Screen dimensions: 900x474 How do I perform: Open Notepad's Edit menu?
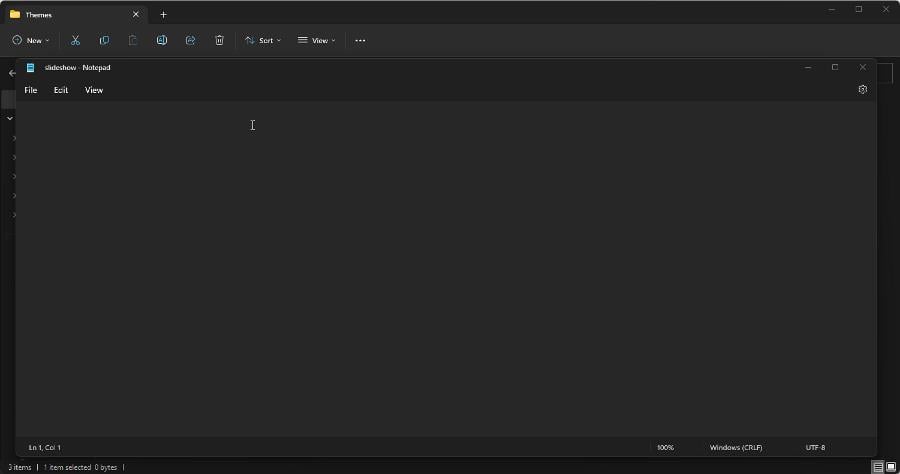tap(61, 90)
